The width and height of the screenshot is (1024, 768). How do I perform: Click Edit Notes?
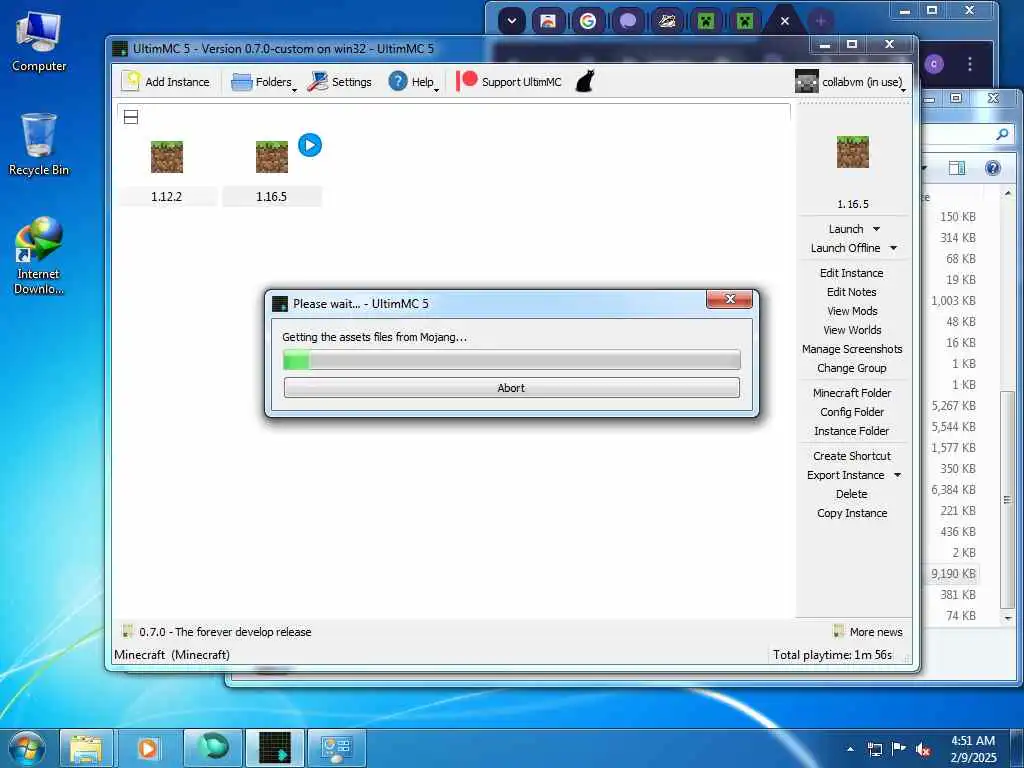(x=852, y=292)
